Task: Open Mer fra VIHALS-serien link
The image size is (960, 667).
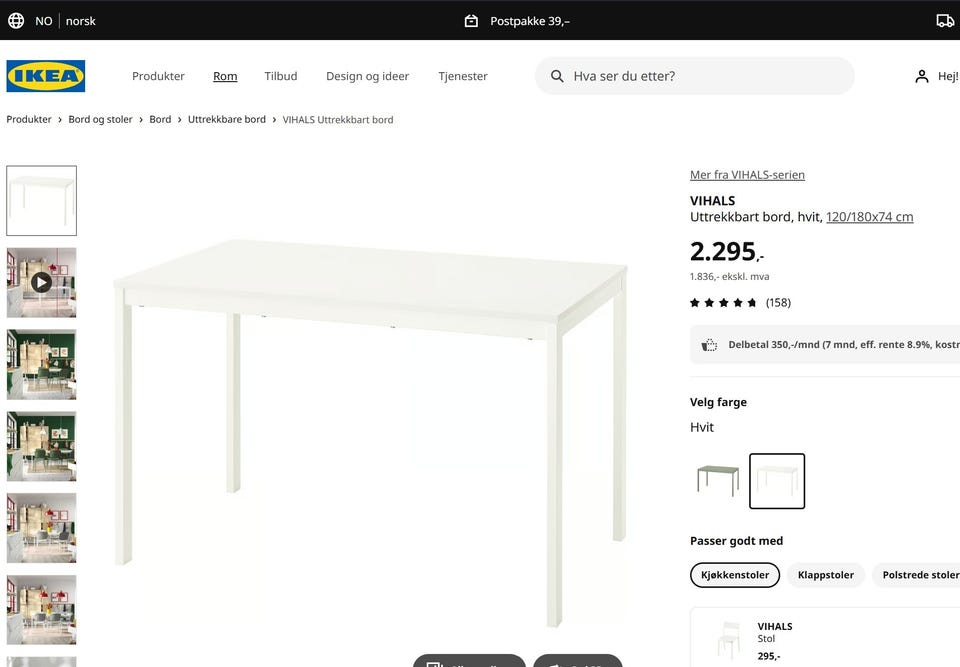Action: click(747, 175)
